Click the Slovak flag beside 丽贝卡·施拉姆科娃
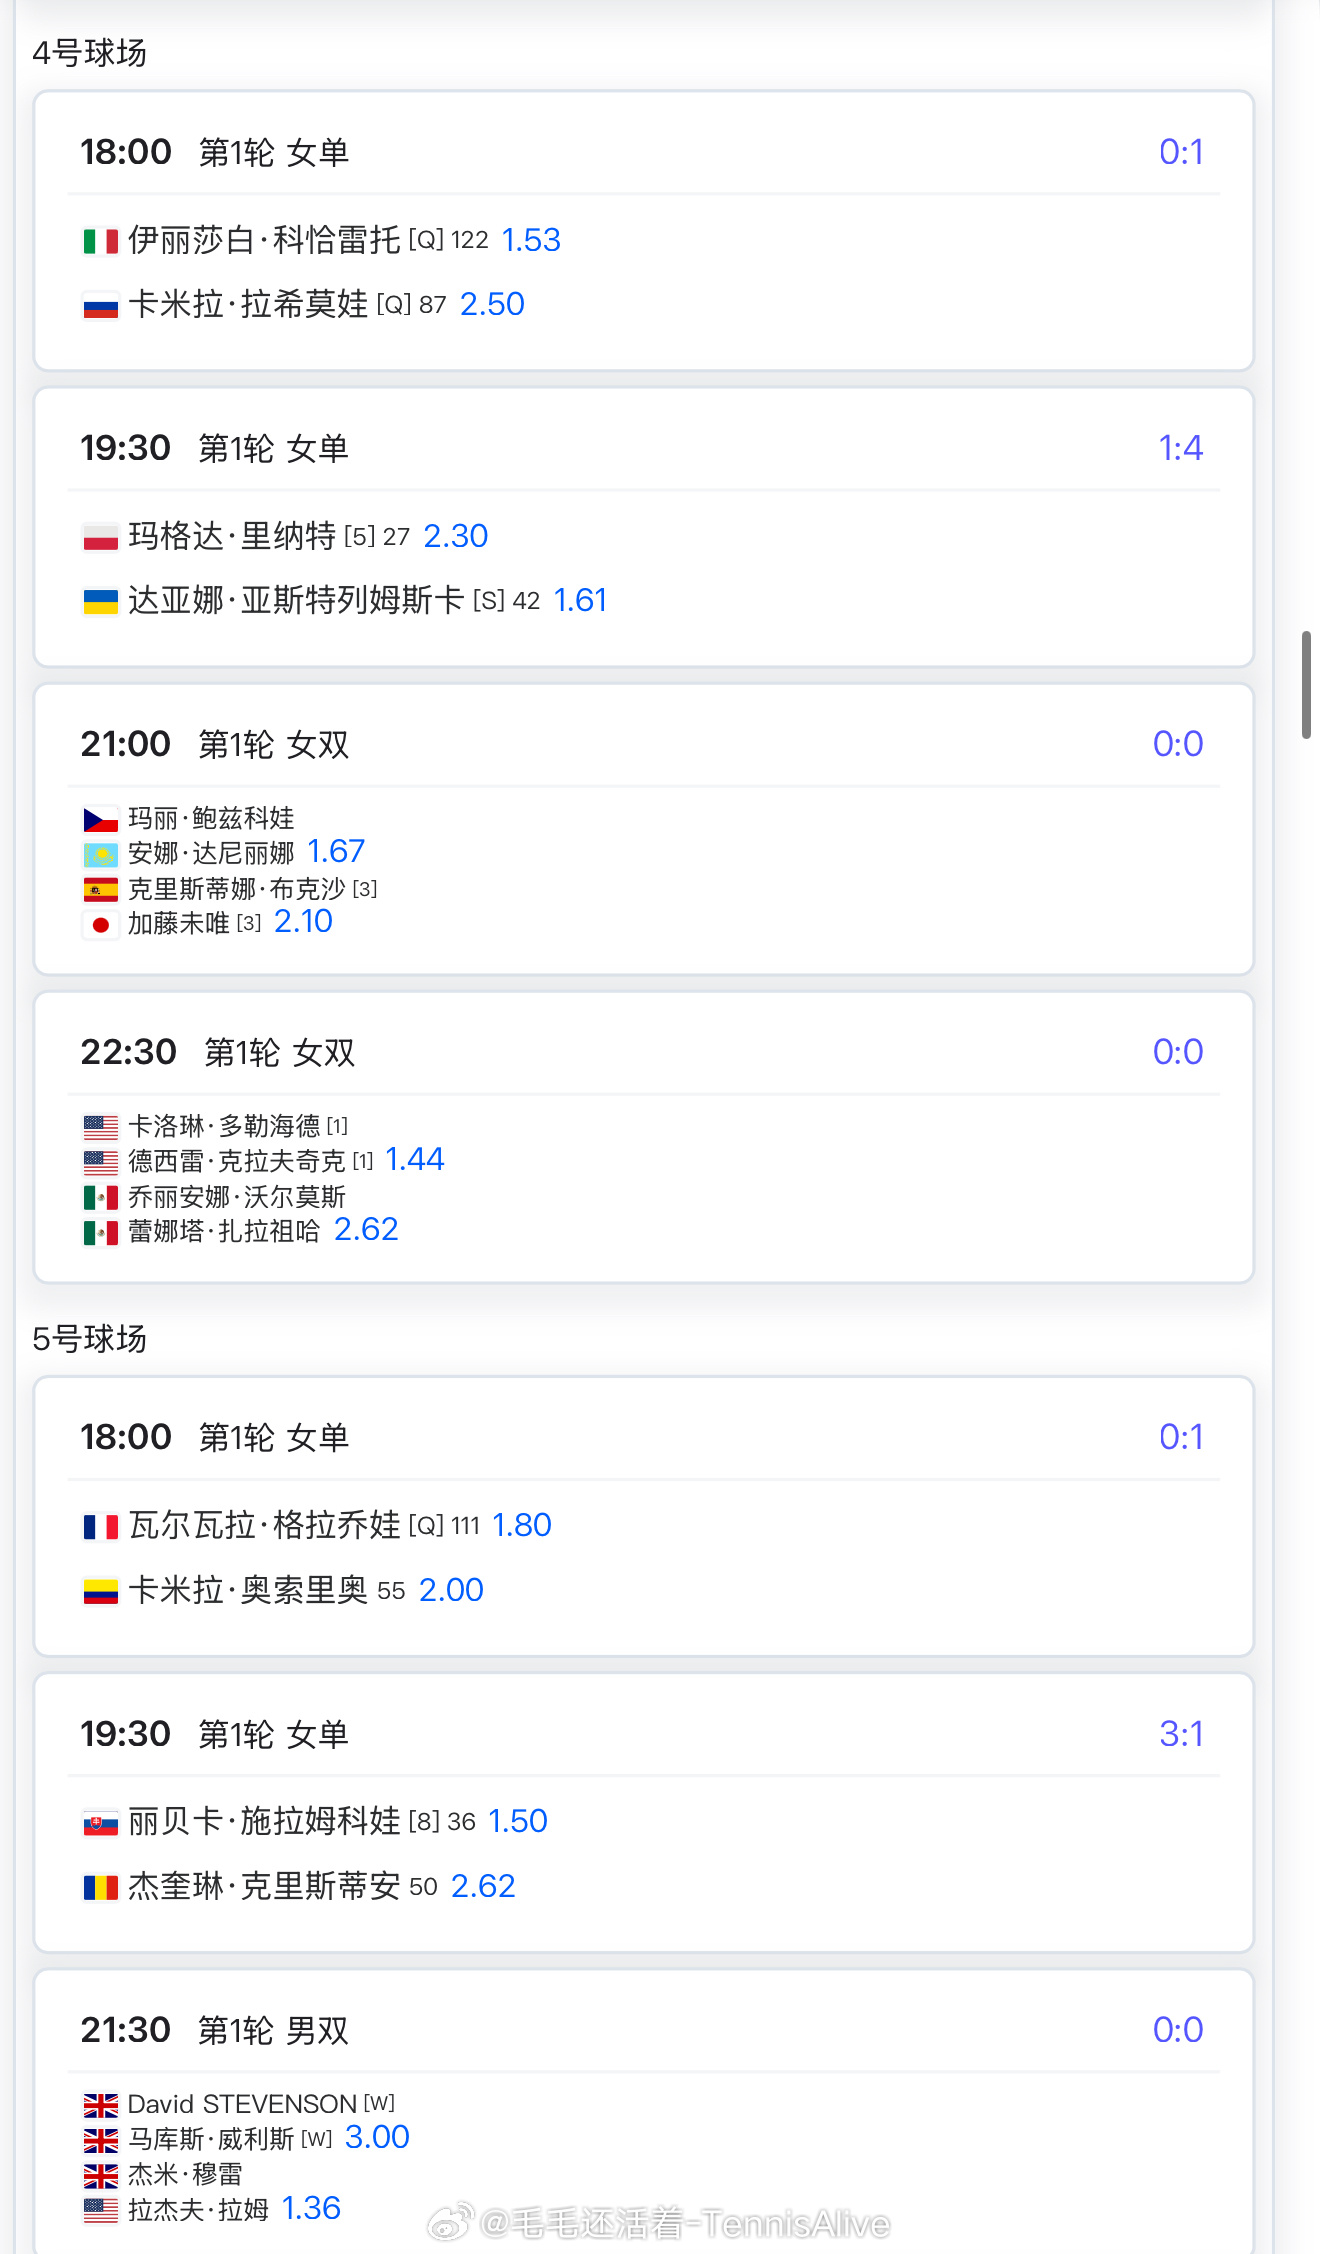Image resolution: width=1320 pixels, height=2254 pixels. coord(100,1822)
